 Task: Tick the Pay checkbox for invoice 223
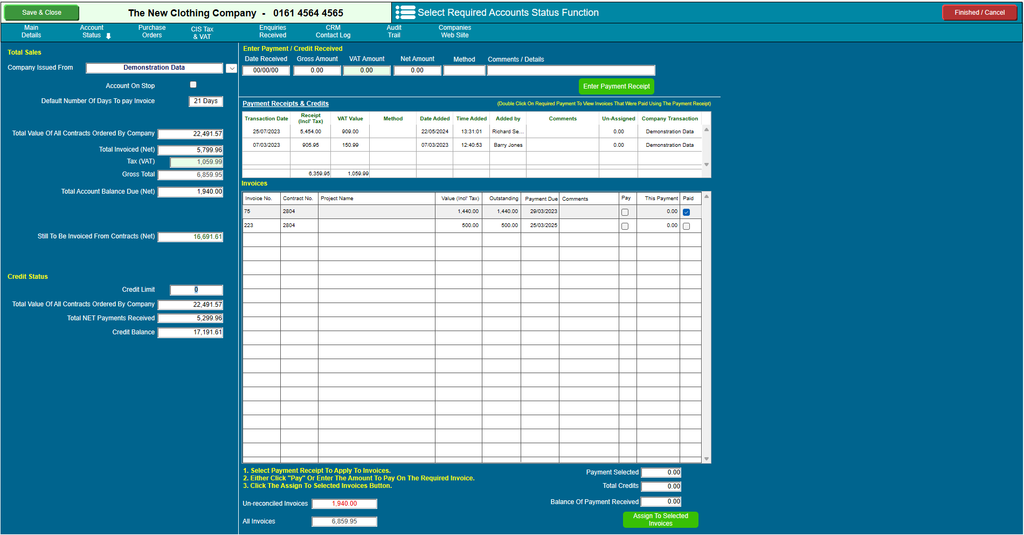[625, 226]
